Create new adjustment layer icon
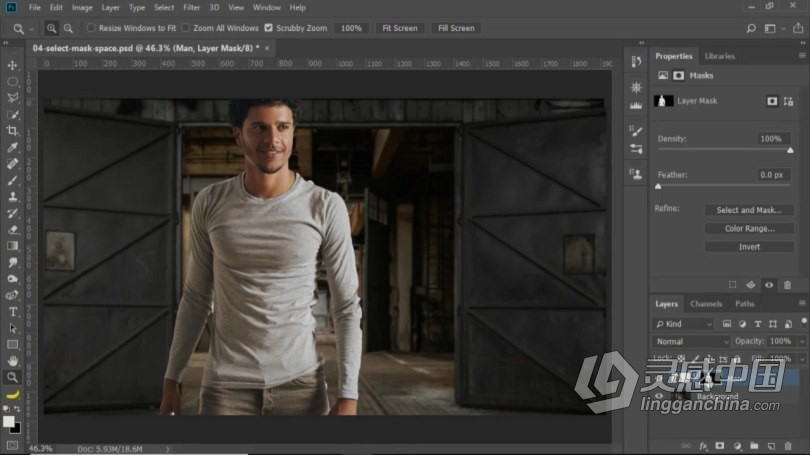The image size is (810, 455). coord(737,446)
